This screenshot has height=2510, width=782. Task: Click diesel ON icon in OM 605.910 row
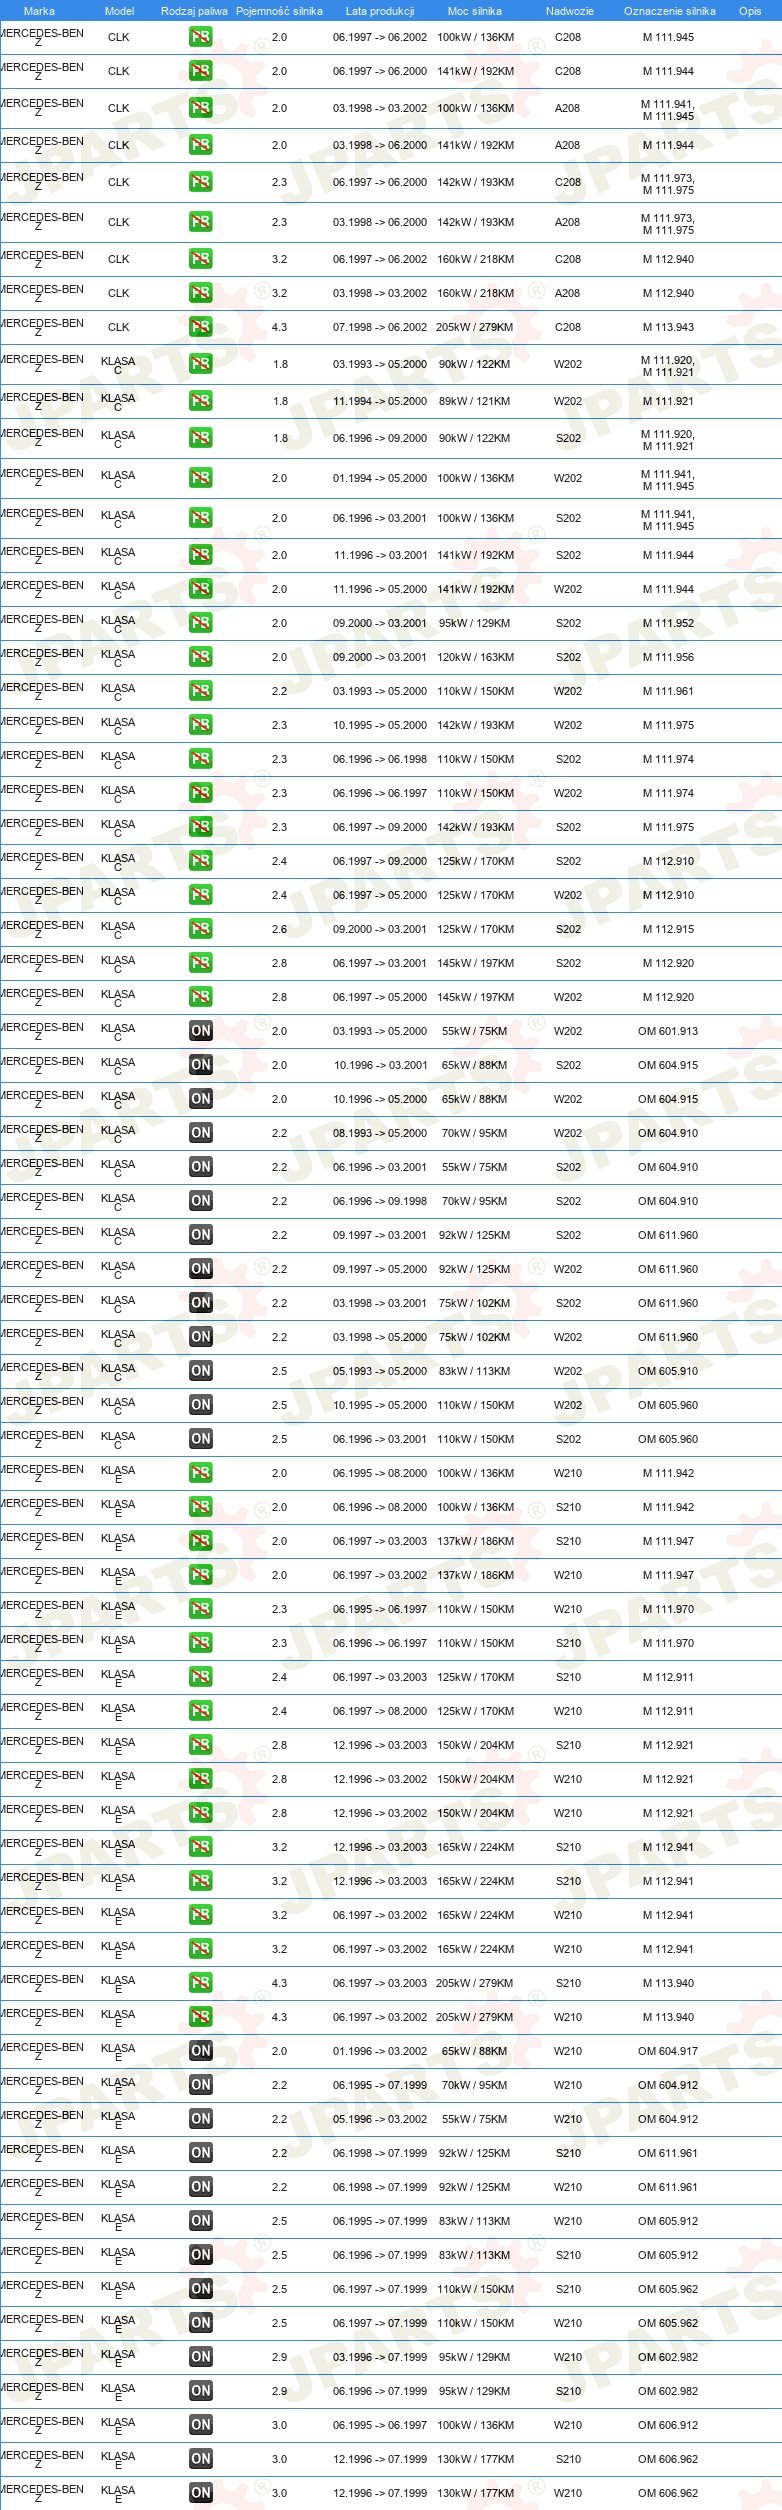point(201,1371)
